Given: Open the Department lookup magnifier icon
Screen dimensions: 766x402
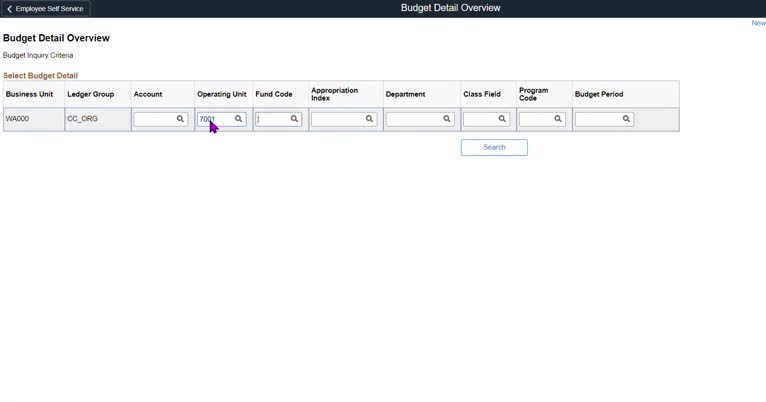Looking at the screenshot, I should [x=447, y=119].
